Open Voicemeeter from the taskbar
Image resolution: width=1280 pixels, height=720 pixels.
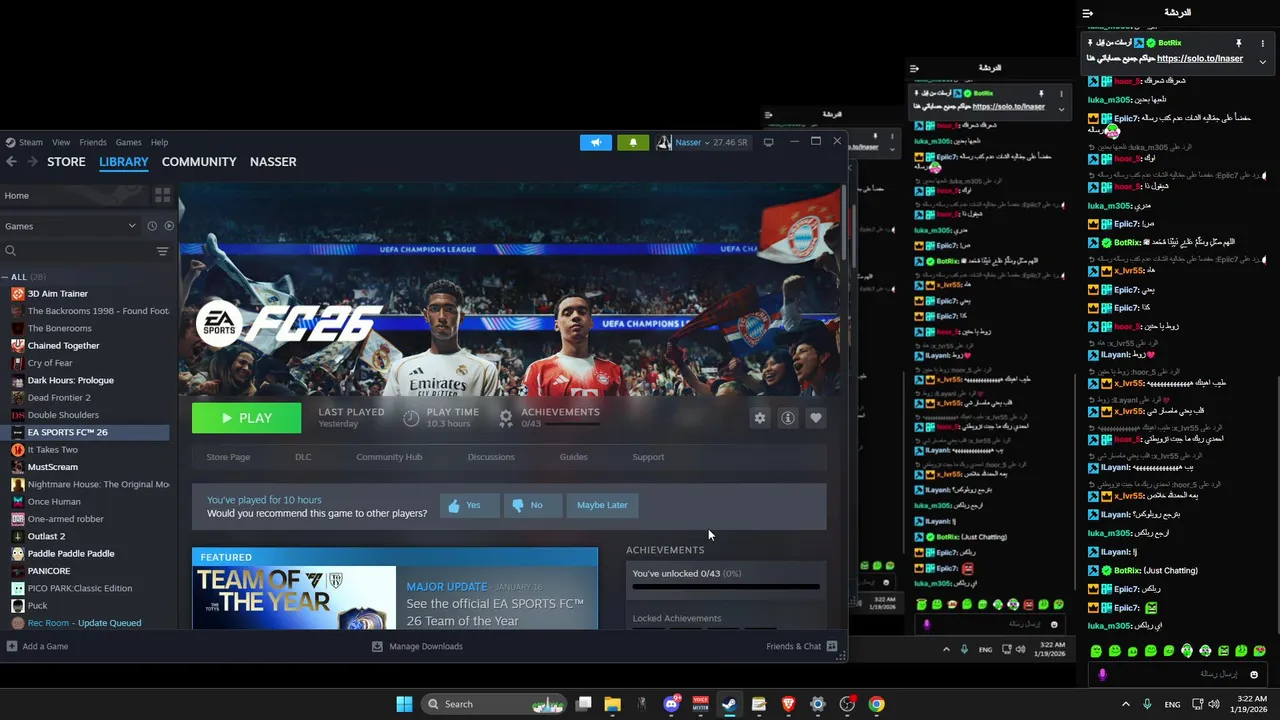[x=700, y=704]
